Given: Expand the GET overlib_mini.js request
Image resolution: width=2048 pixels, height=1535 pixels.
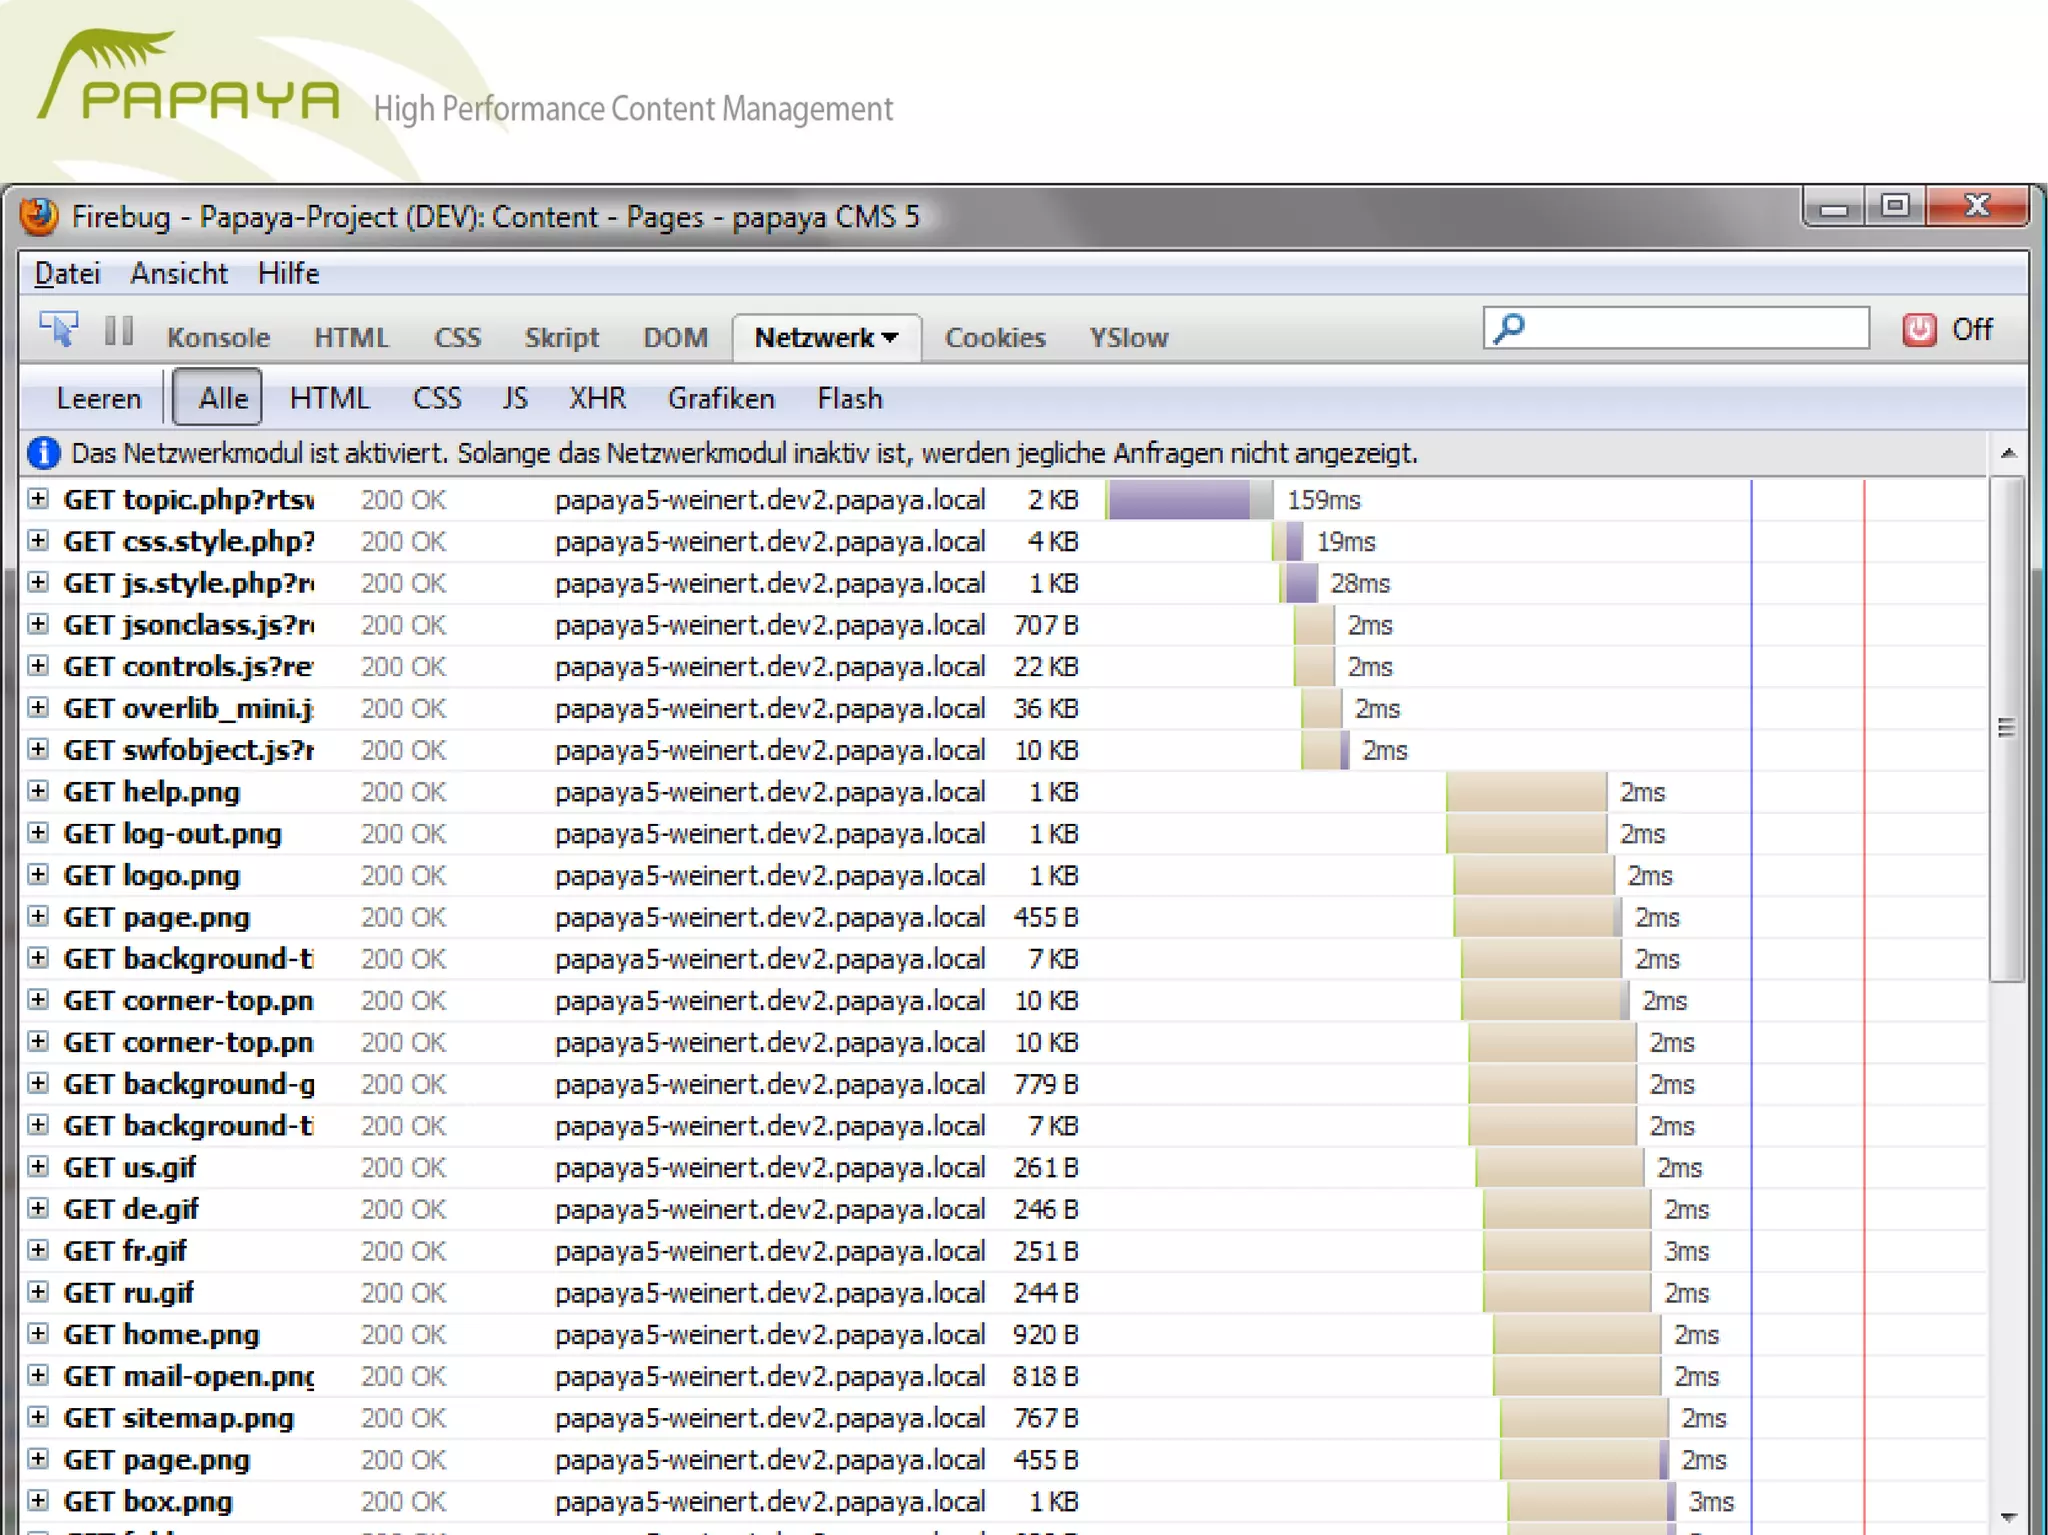Looking at the screenshot, I should click(38, 707).
